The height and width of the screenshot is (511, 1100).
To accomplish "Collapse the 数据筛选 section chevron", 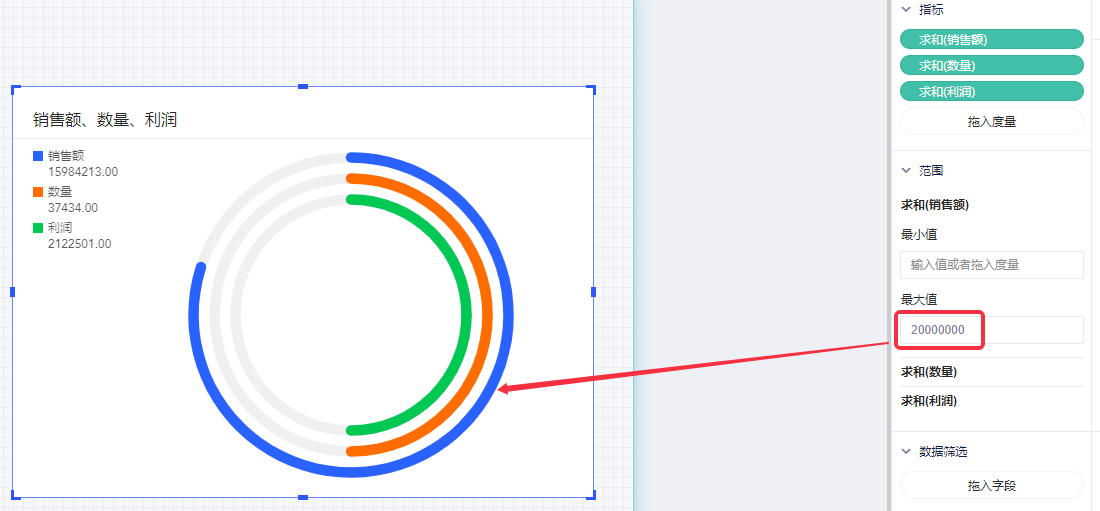I will (907, 452).
